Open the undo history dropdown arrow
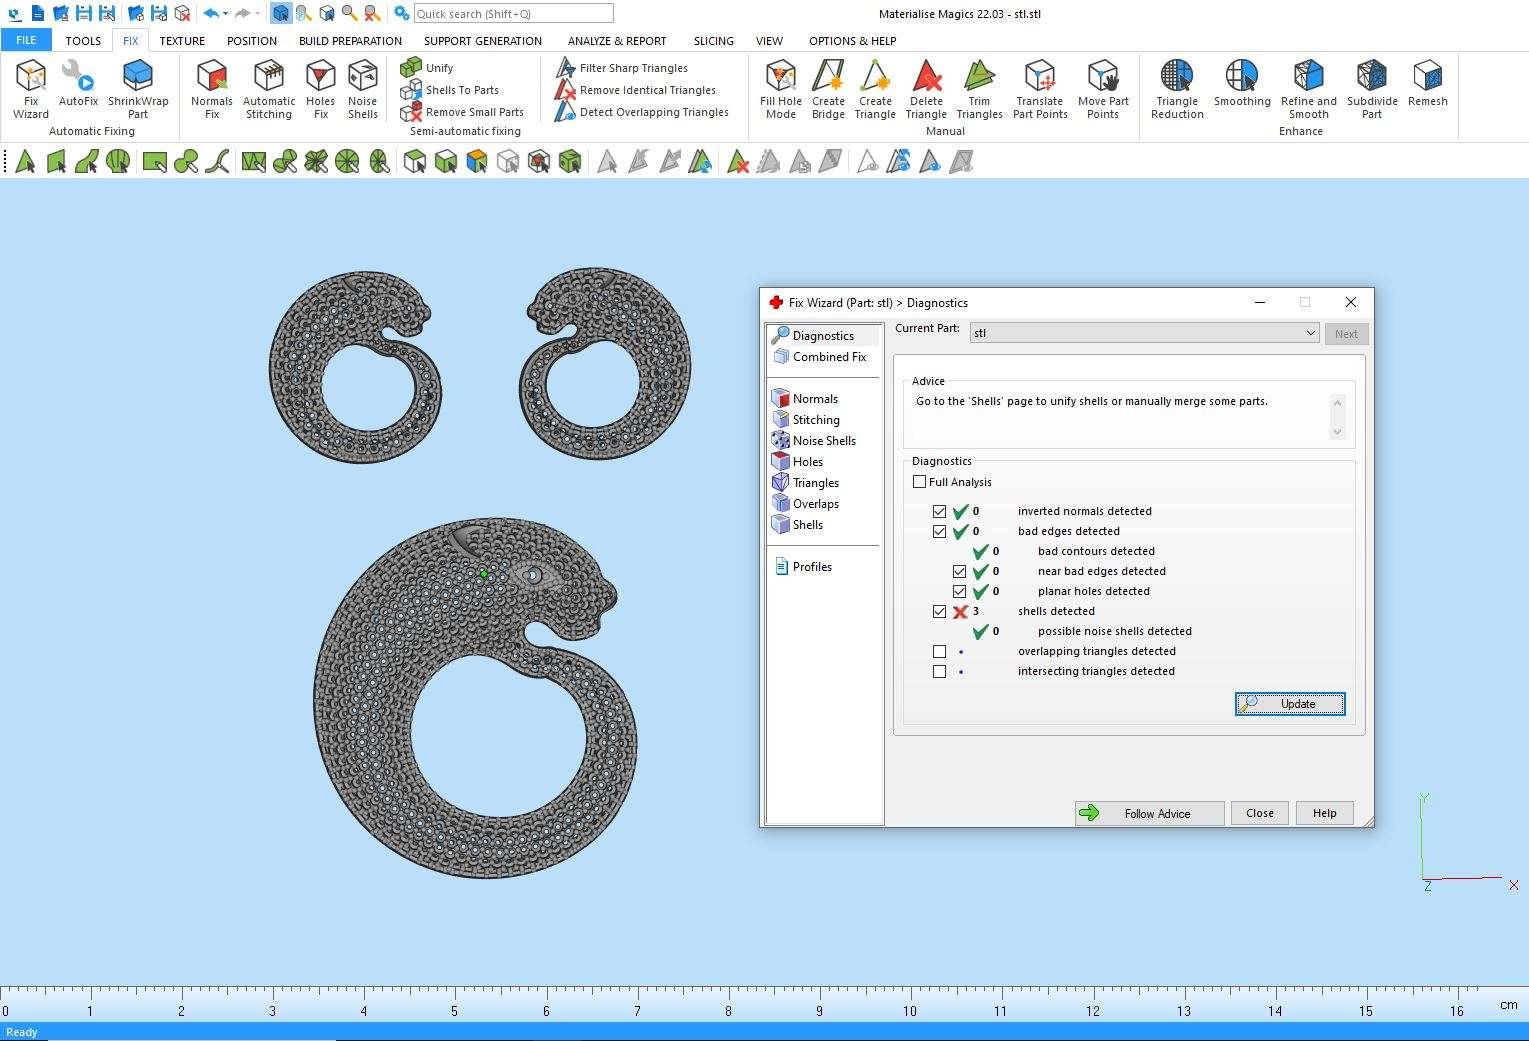1529x1041 pixels. [226, 14]
